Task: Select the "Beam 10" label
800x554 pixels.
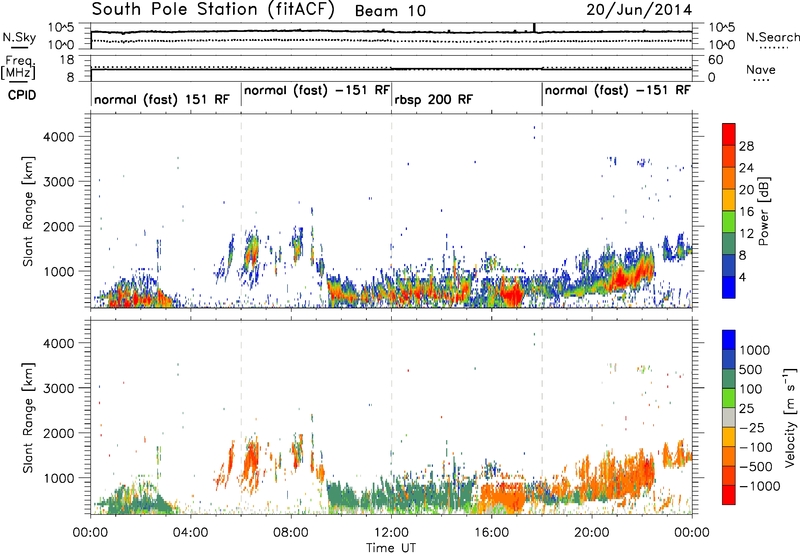Action: point(390,11)
